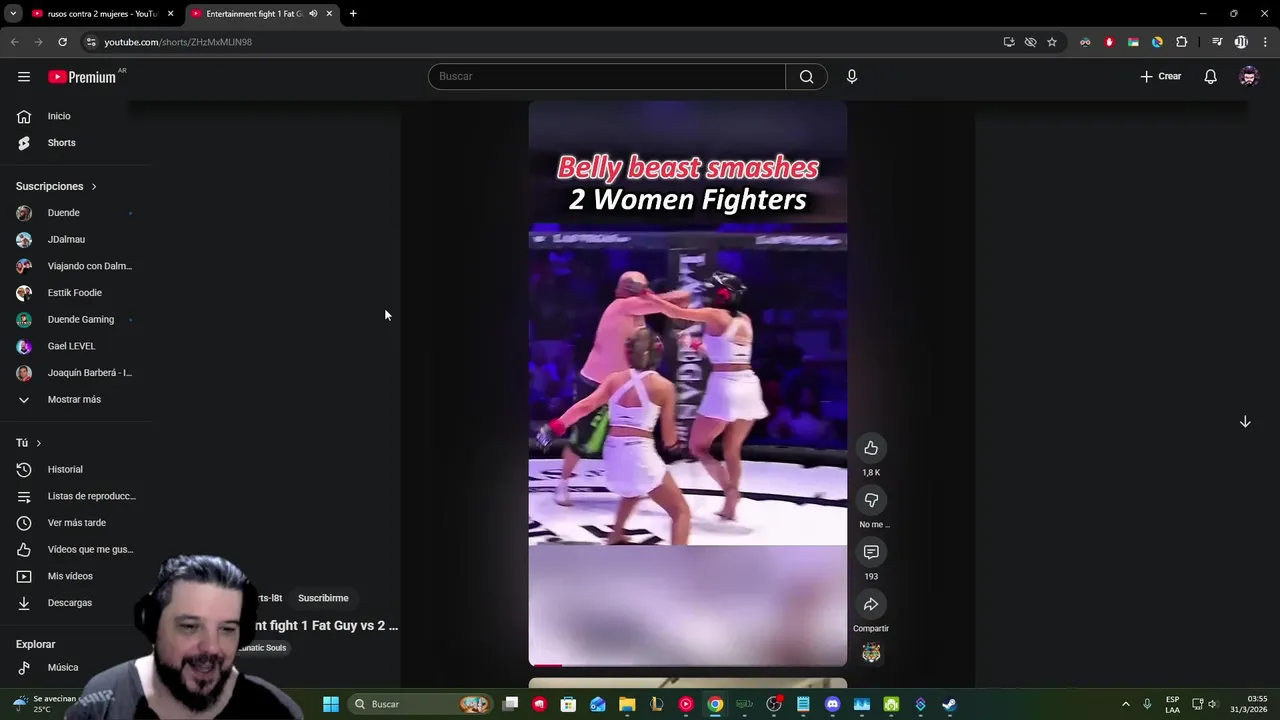Mute the audio on the Entertainment fight tab
This screenshot has width=1280, height=720.
pyautogui.click(x=313, y=14)
